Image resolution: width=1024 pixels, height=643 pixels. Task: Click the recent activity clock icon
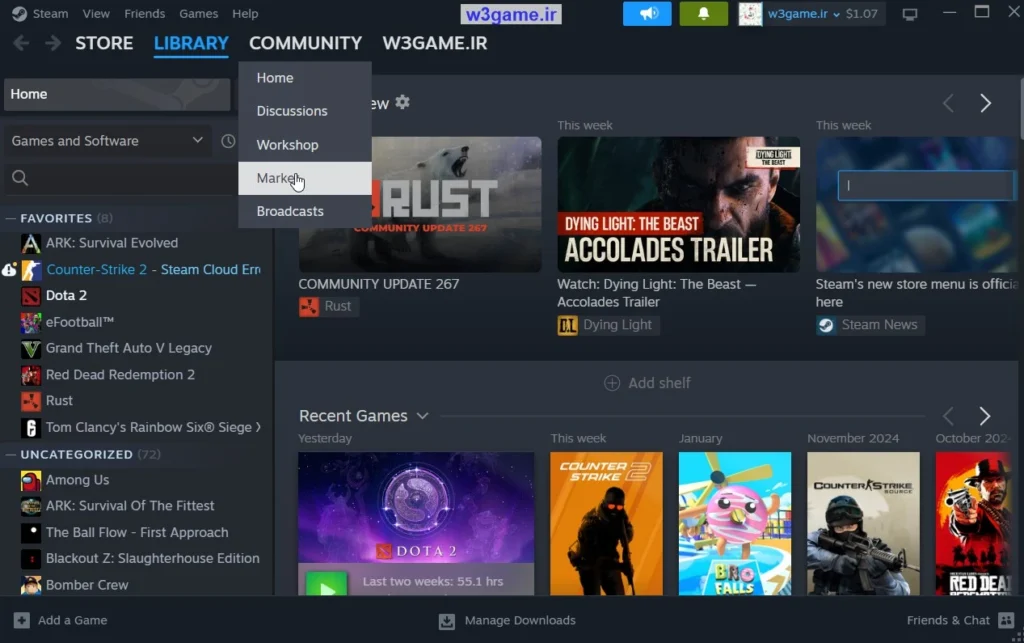[x=228, y=141]
